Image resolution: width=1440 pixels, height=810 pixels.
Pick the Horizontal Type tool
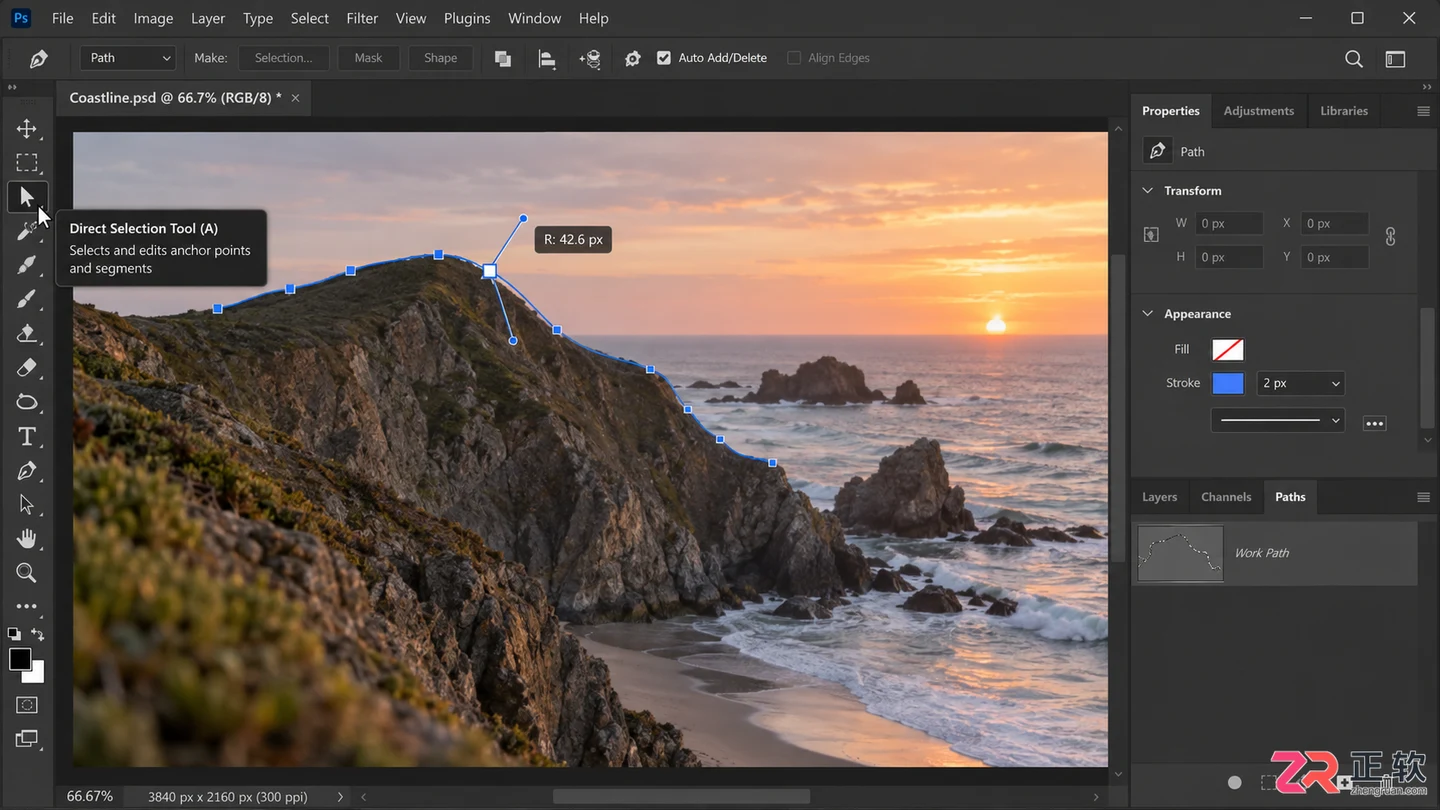(x=27, y=436)
